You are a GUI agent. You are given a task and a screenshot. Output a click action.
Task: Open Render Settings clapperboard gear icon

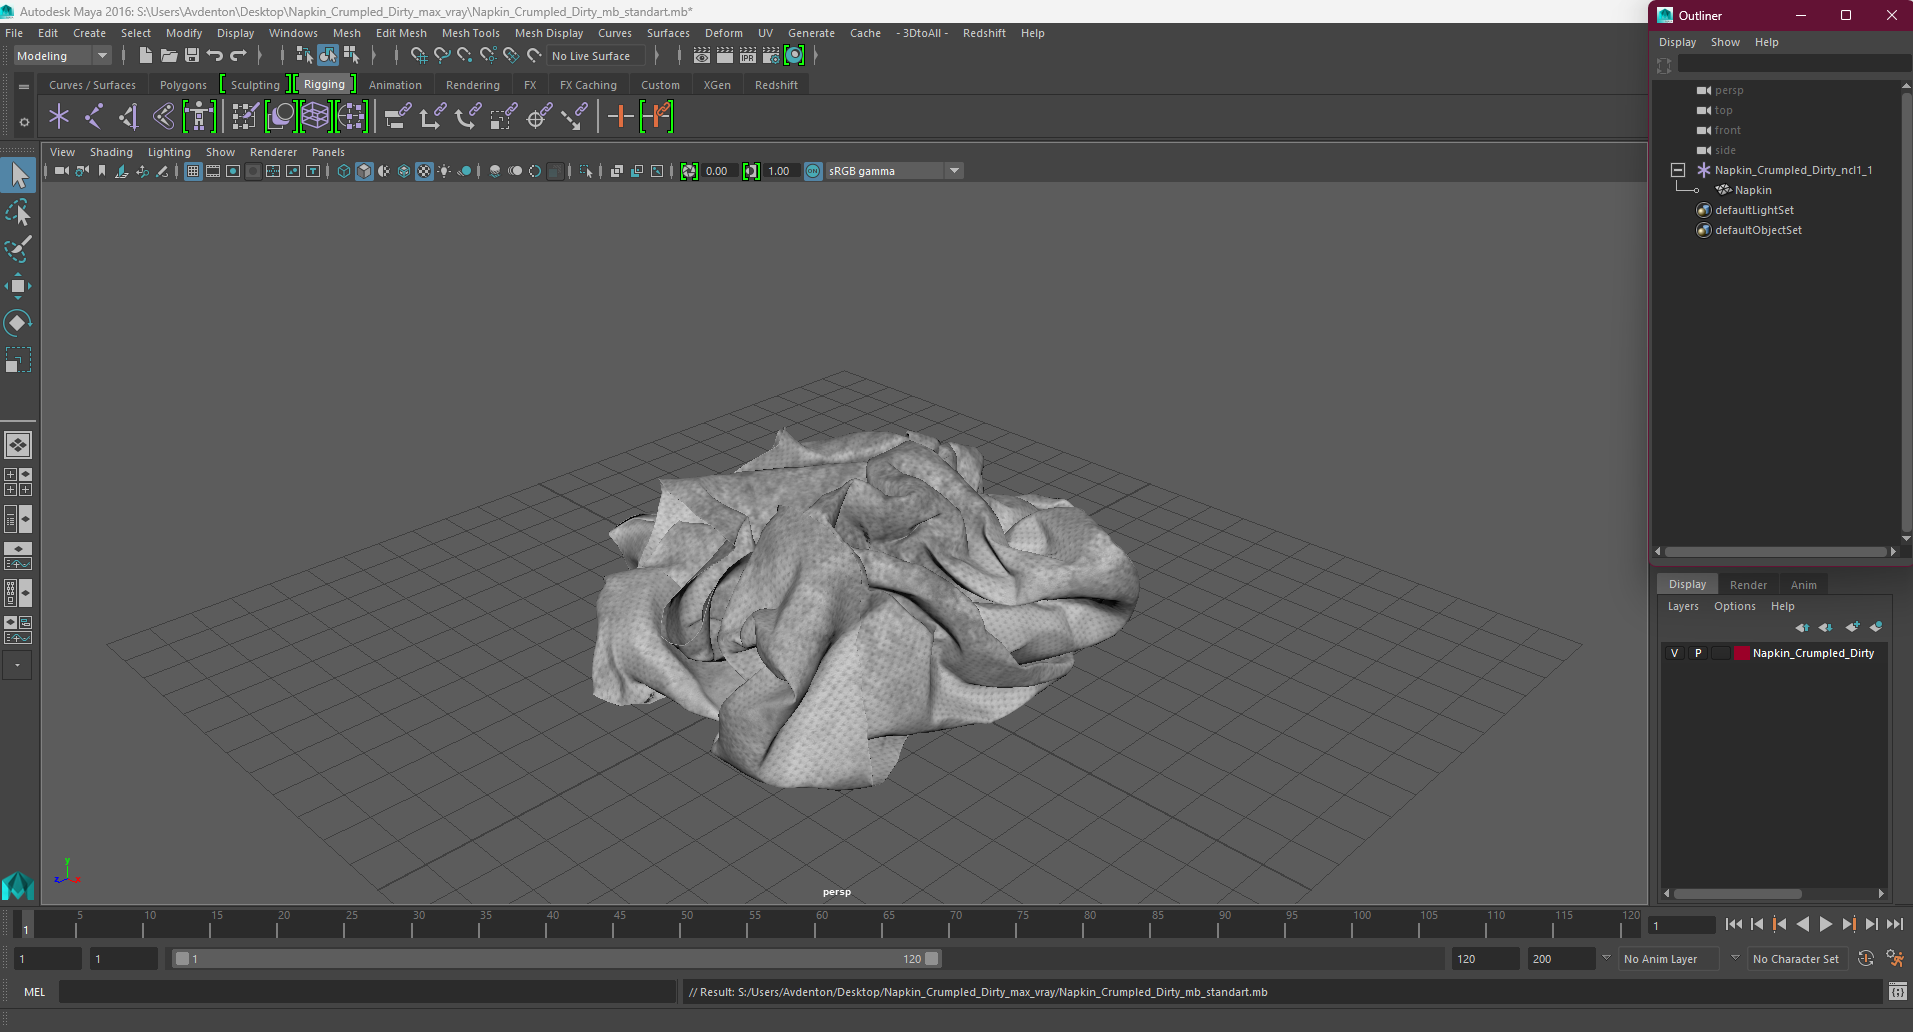(771, 56)
